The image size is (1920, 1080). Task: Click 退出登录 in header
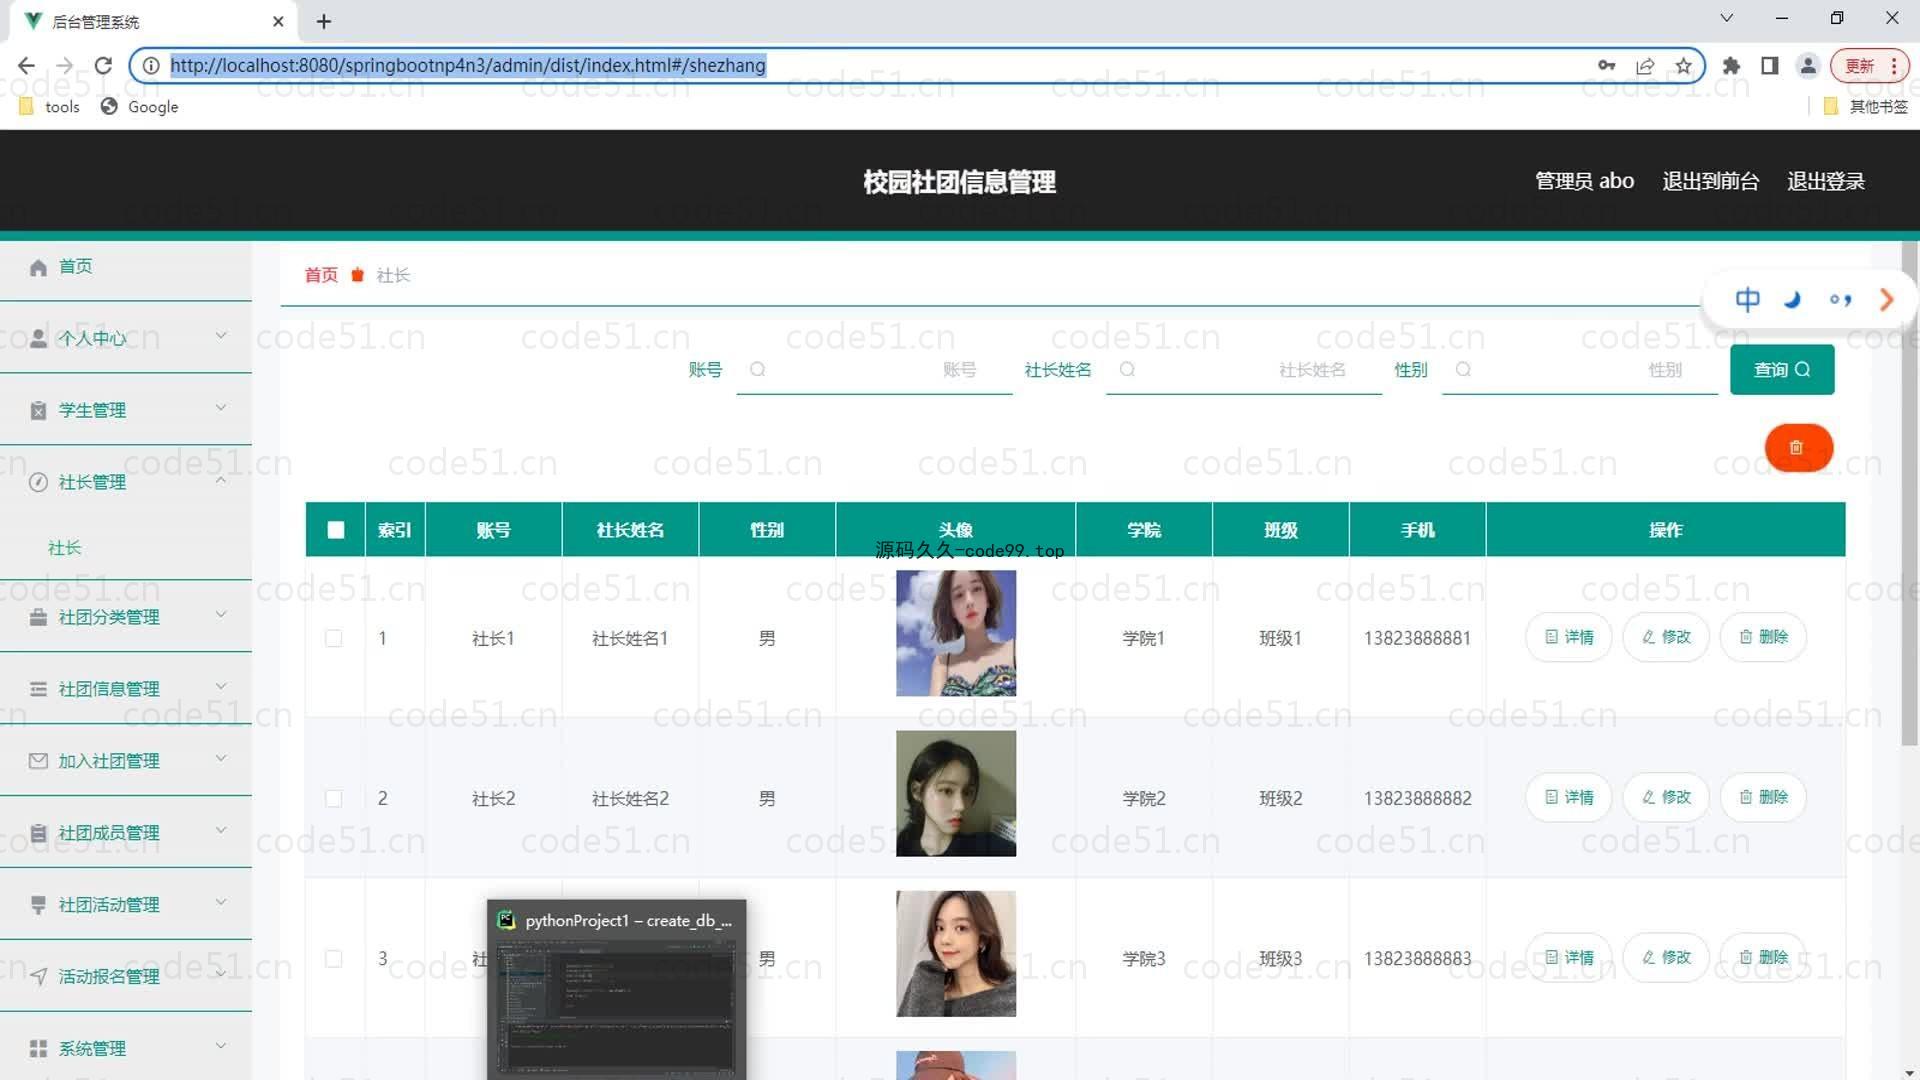pos(1825,181)
